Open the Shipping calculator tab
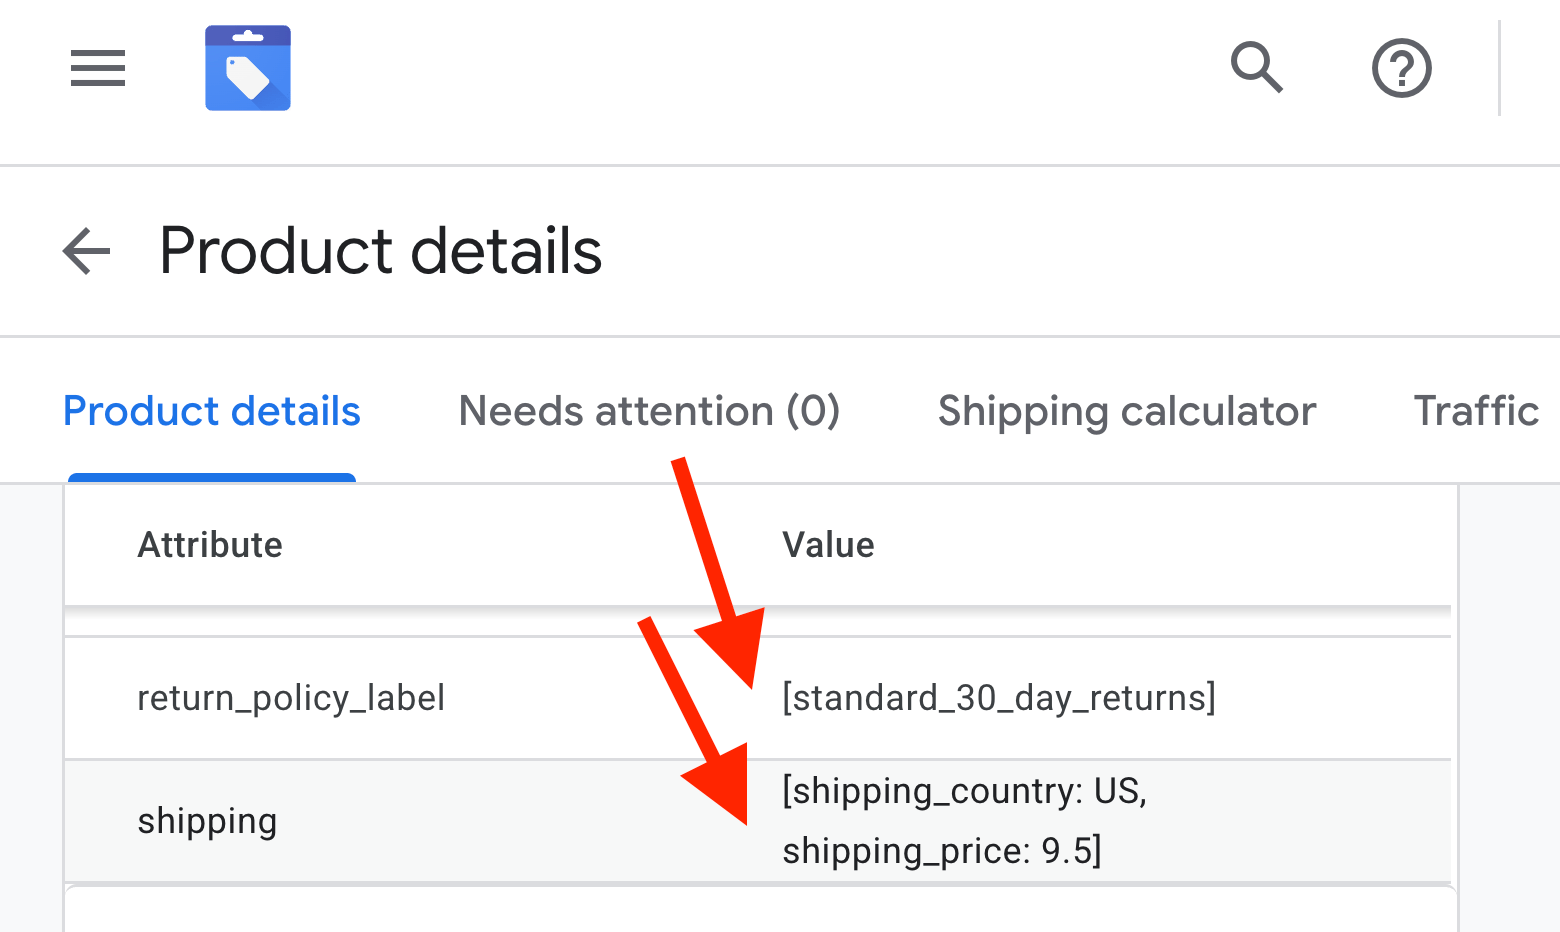This screenshot has width=1560, height=932. (1126, 412)
